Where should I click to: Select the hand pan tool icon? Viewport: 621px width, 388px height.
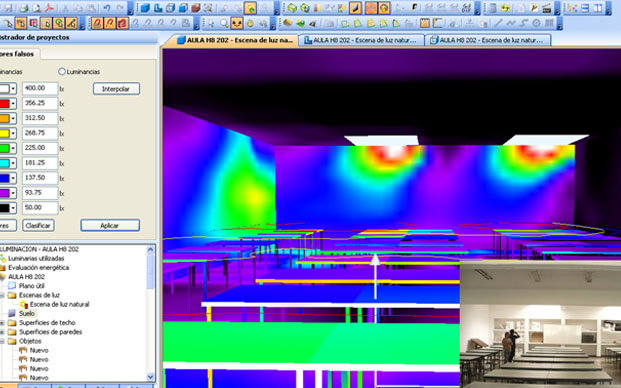(250, 23)
